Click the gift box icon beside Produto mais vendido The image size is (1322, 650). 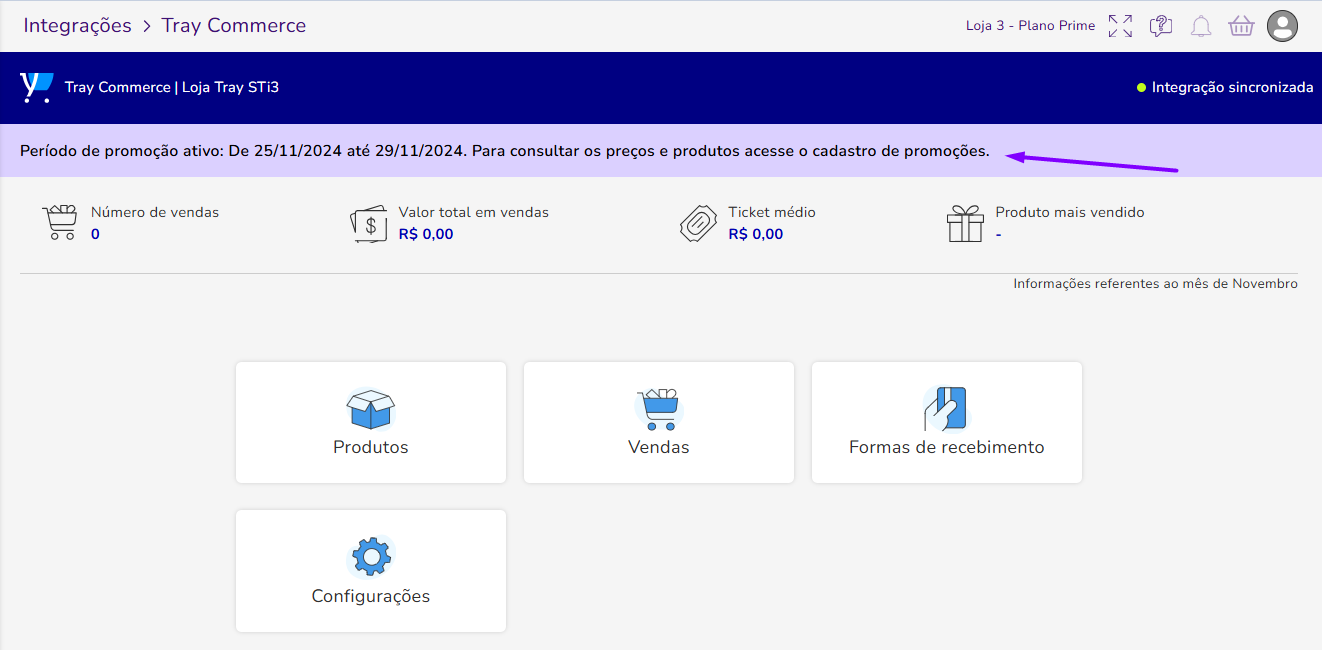pos(965,223)
